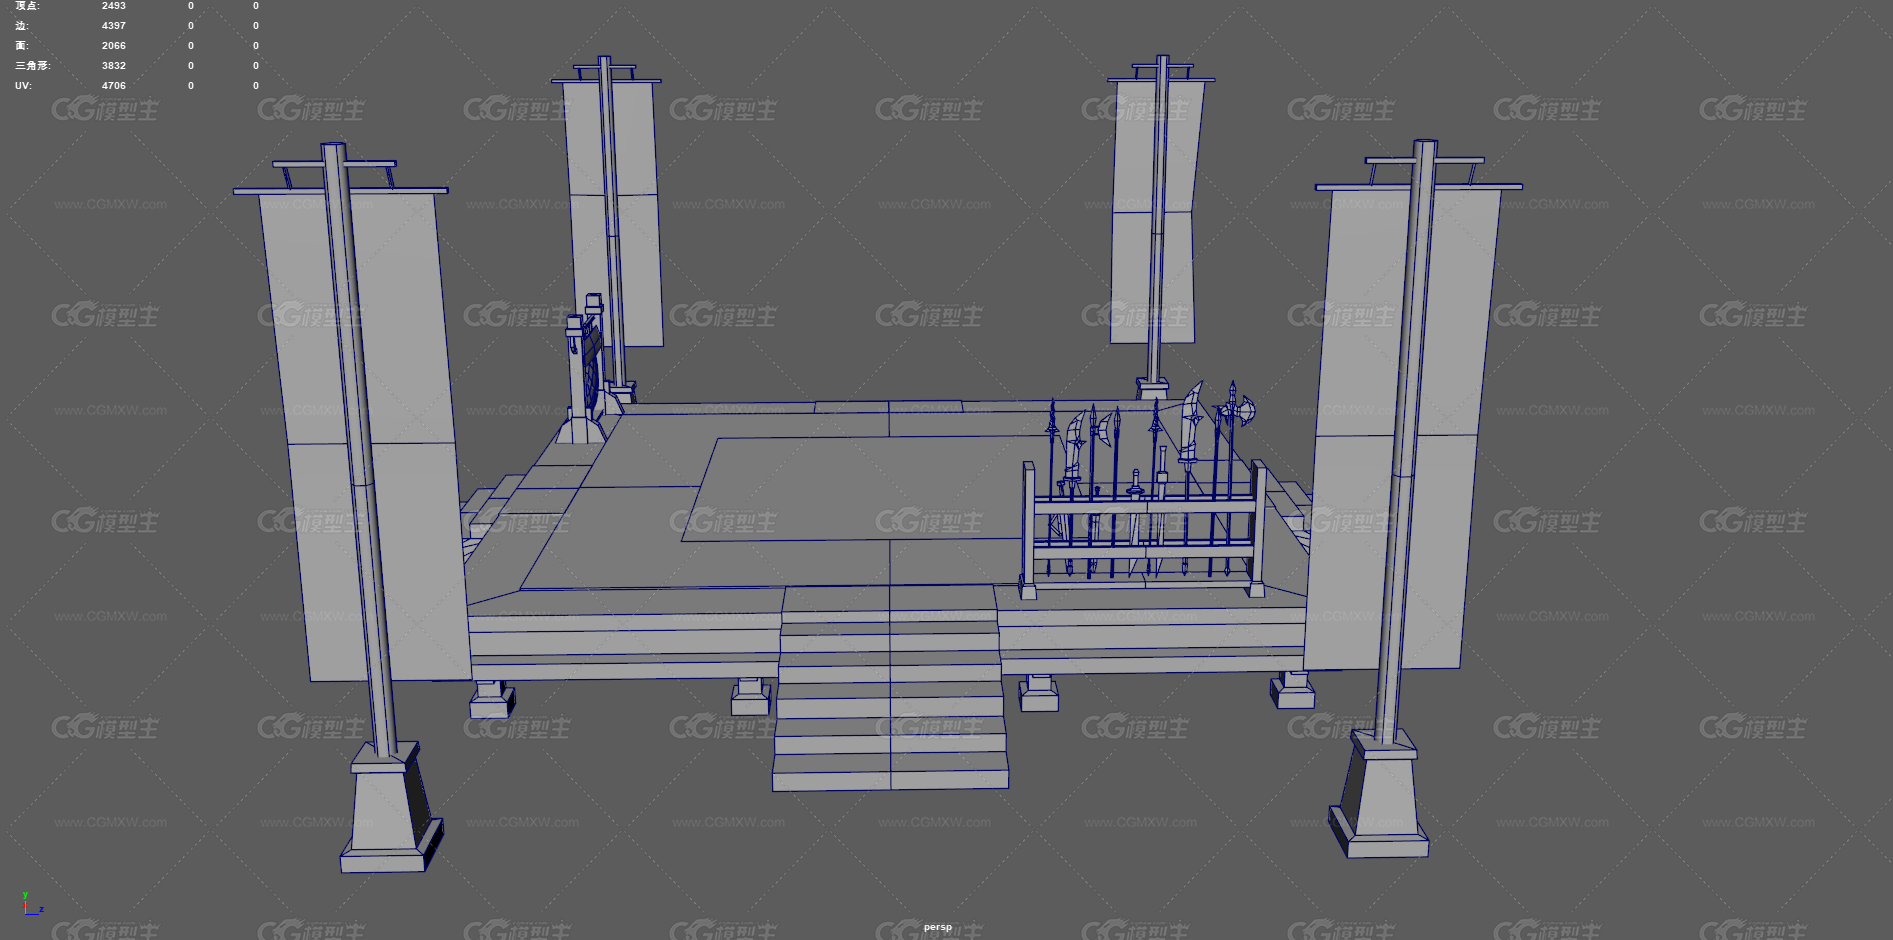The height and width of the screenshot is (940, 1893).
Task: Click the '边:' edge count label
Action: [x=22, y=26]
